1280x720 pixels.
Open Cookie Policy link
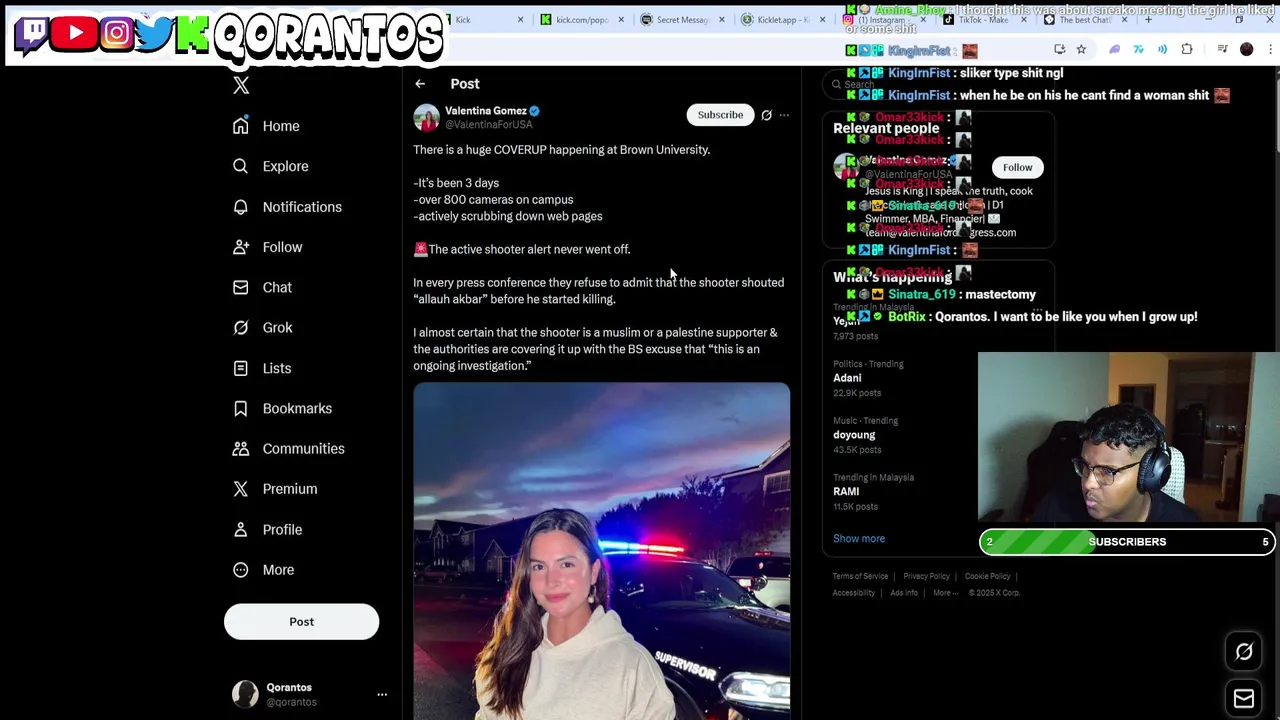[987, 577]
